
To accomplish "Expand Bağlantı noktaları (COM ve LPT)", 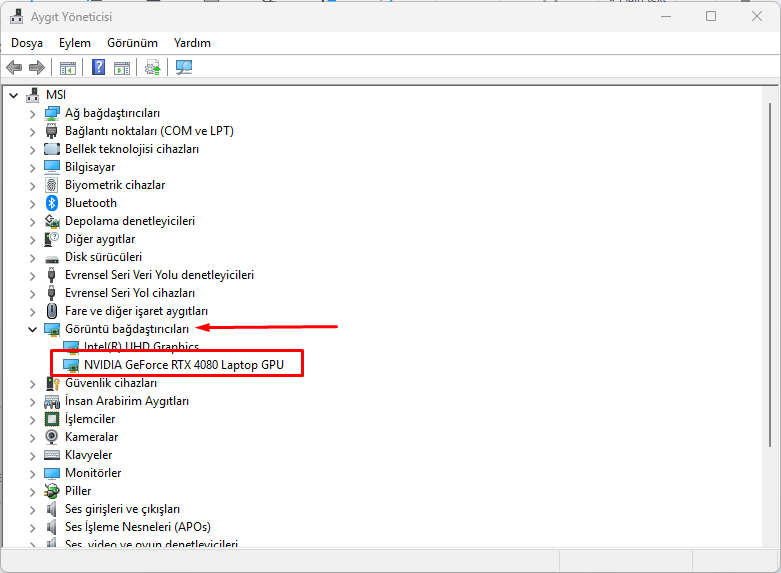I will (32, 132).
